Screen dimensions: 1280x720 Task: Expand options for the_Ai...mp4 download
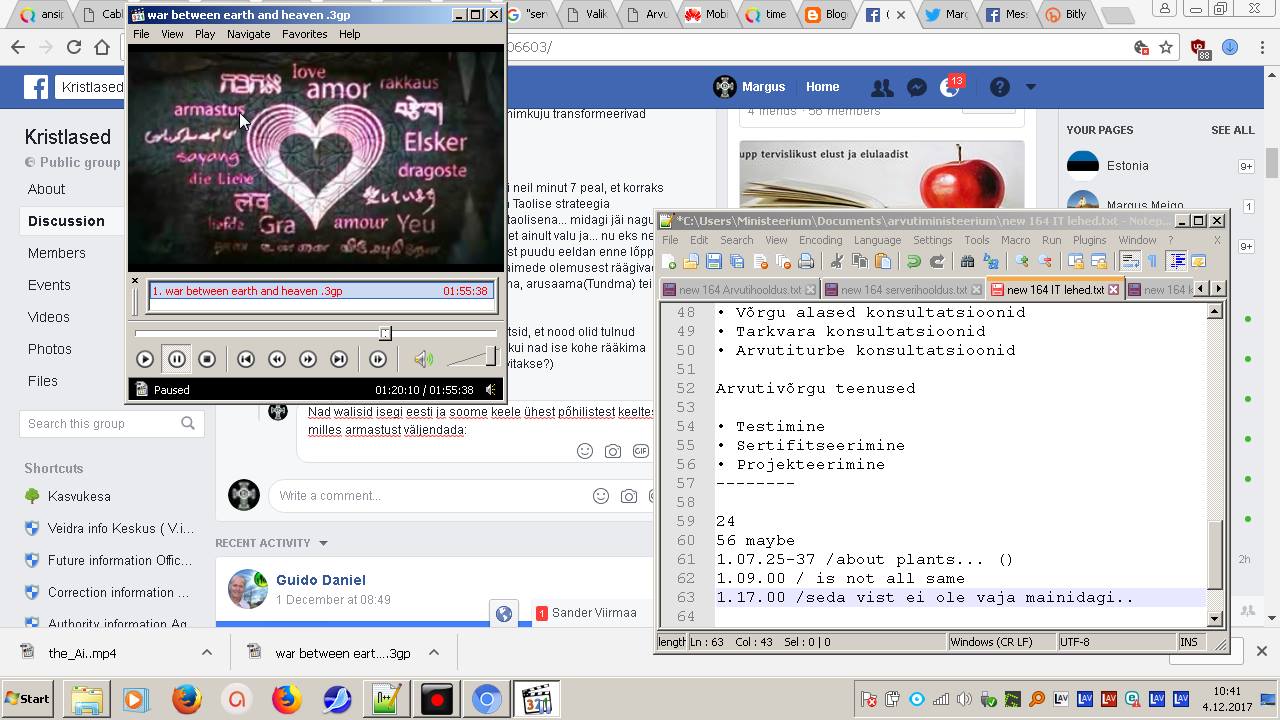[207, 652]
